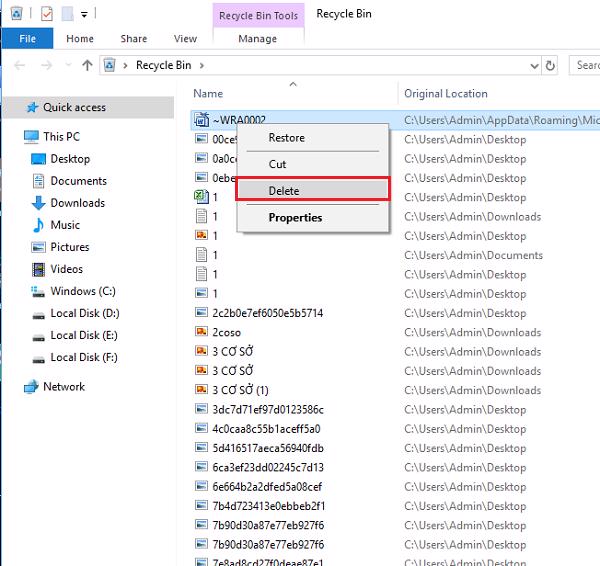Open Music in navigation pane
The height and width of the screenshot is (566, 600).
point(65,225)
